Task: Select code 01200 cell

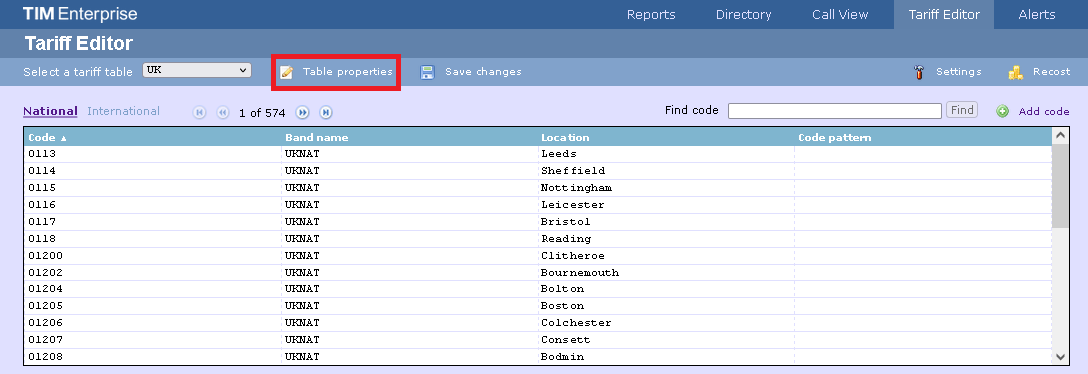Action: coord(153,255)
